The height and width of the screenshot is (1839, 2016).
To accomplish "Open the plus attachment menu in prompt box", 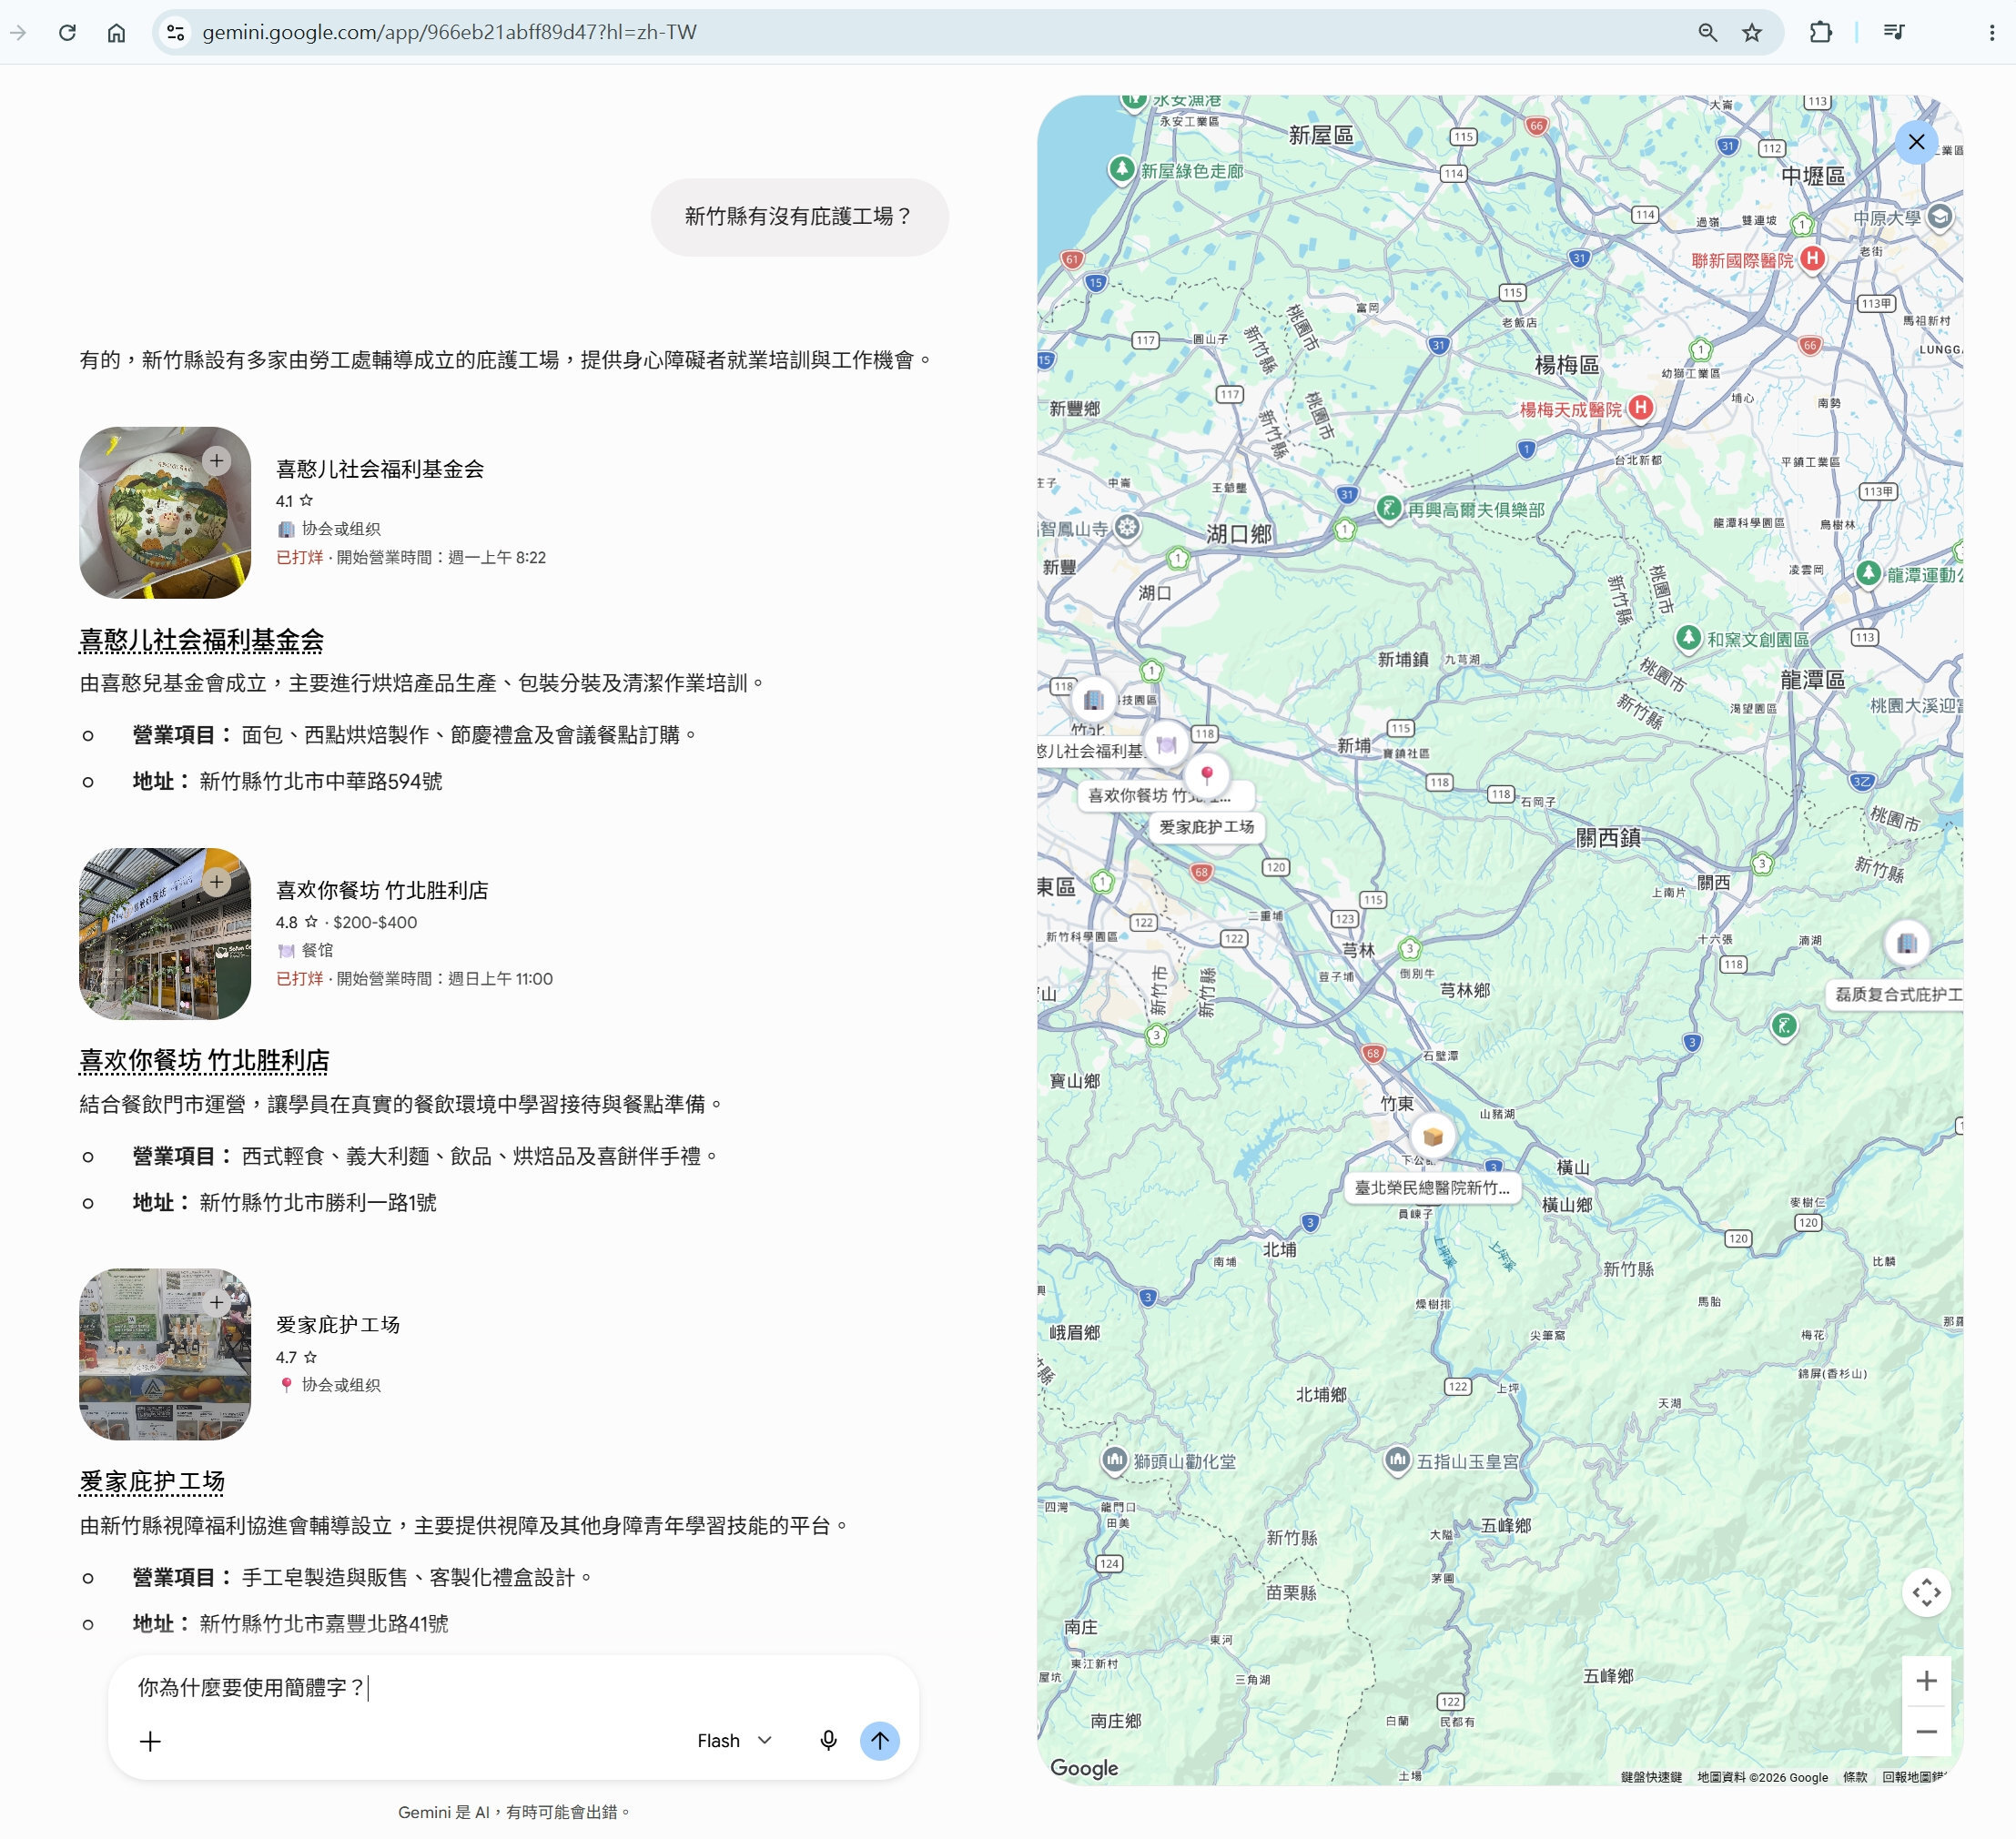I will (150, 1741).
